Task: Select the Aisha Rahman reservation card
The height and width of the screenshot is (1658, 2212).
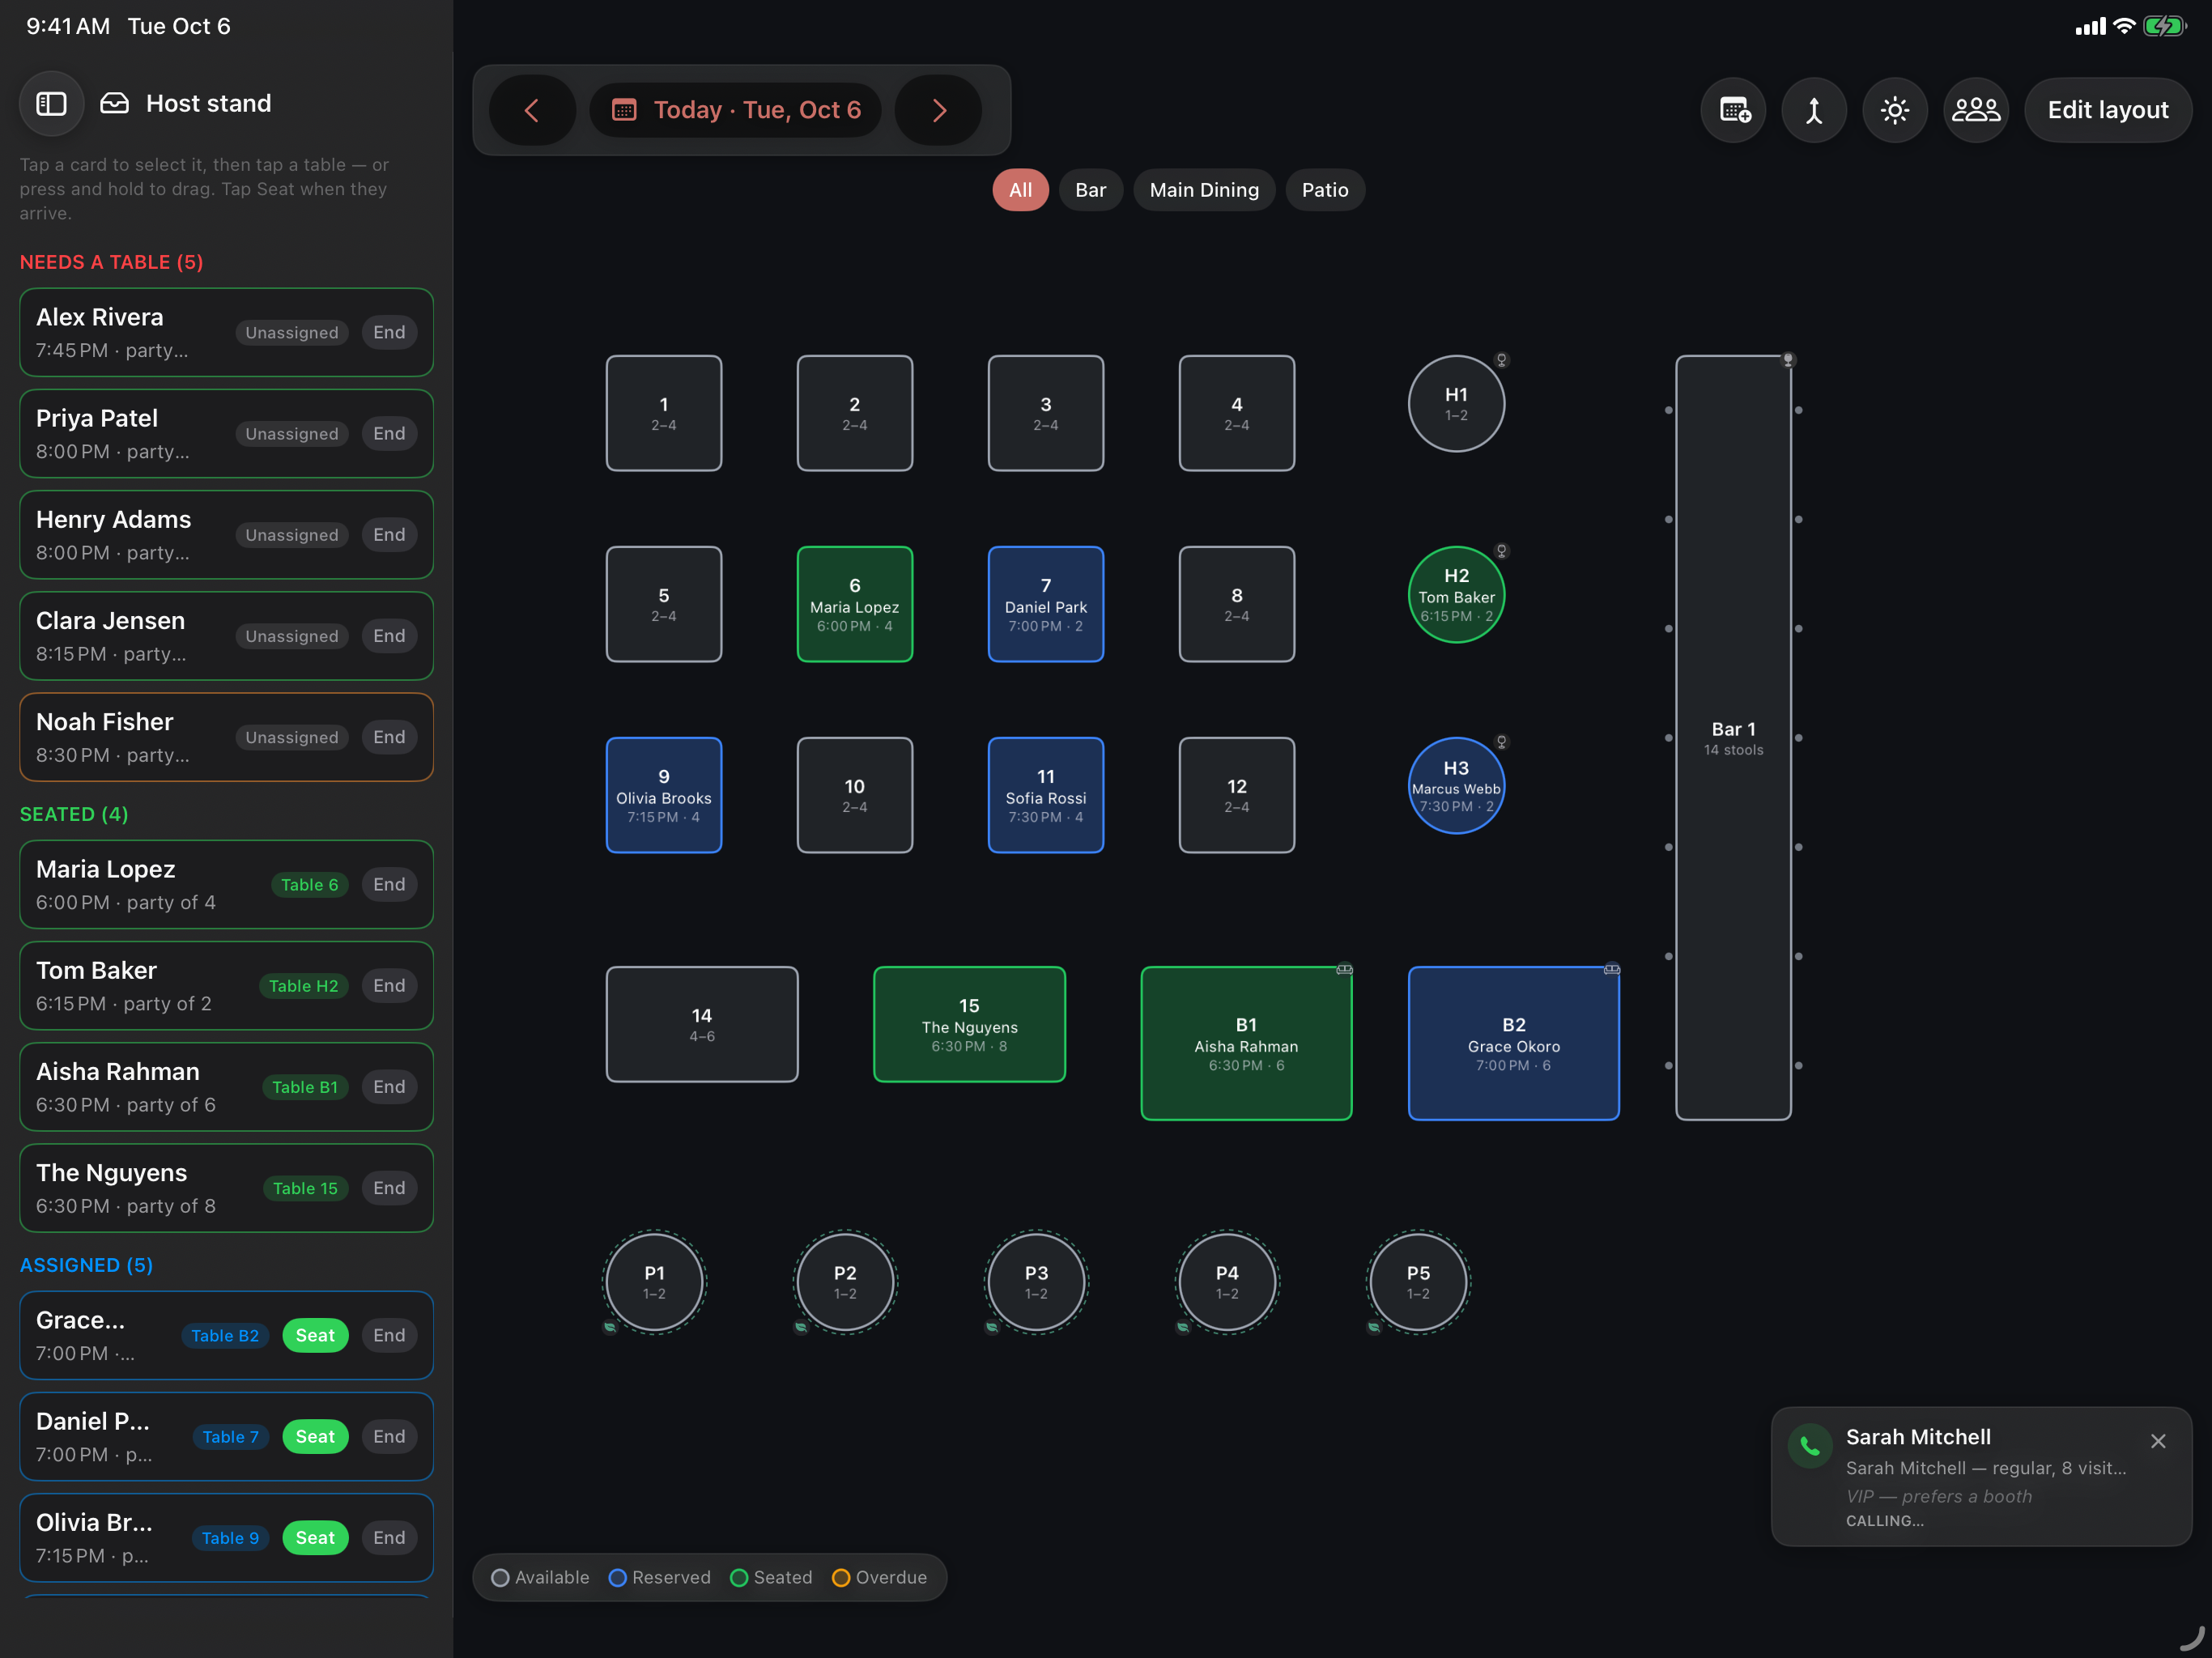Action: click(226, 1087)
